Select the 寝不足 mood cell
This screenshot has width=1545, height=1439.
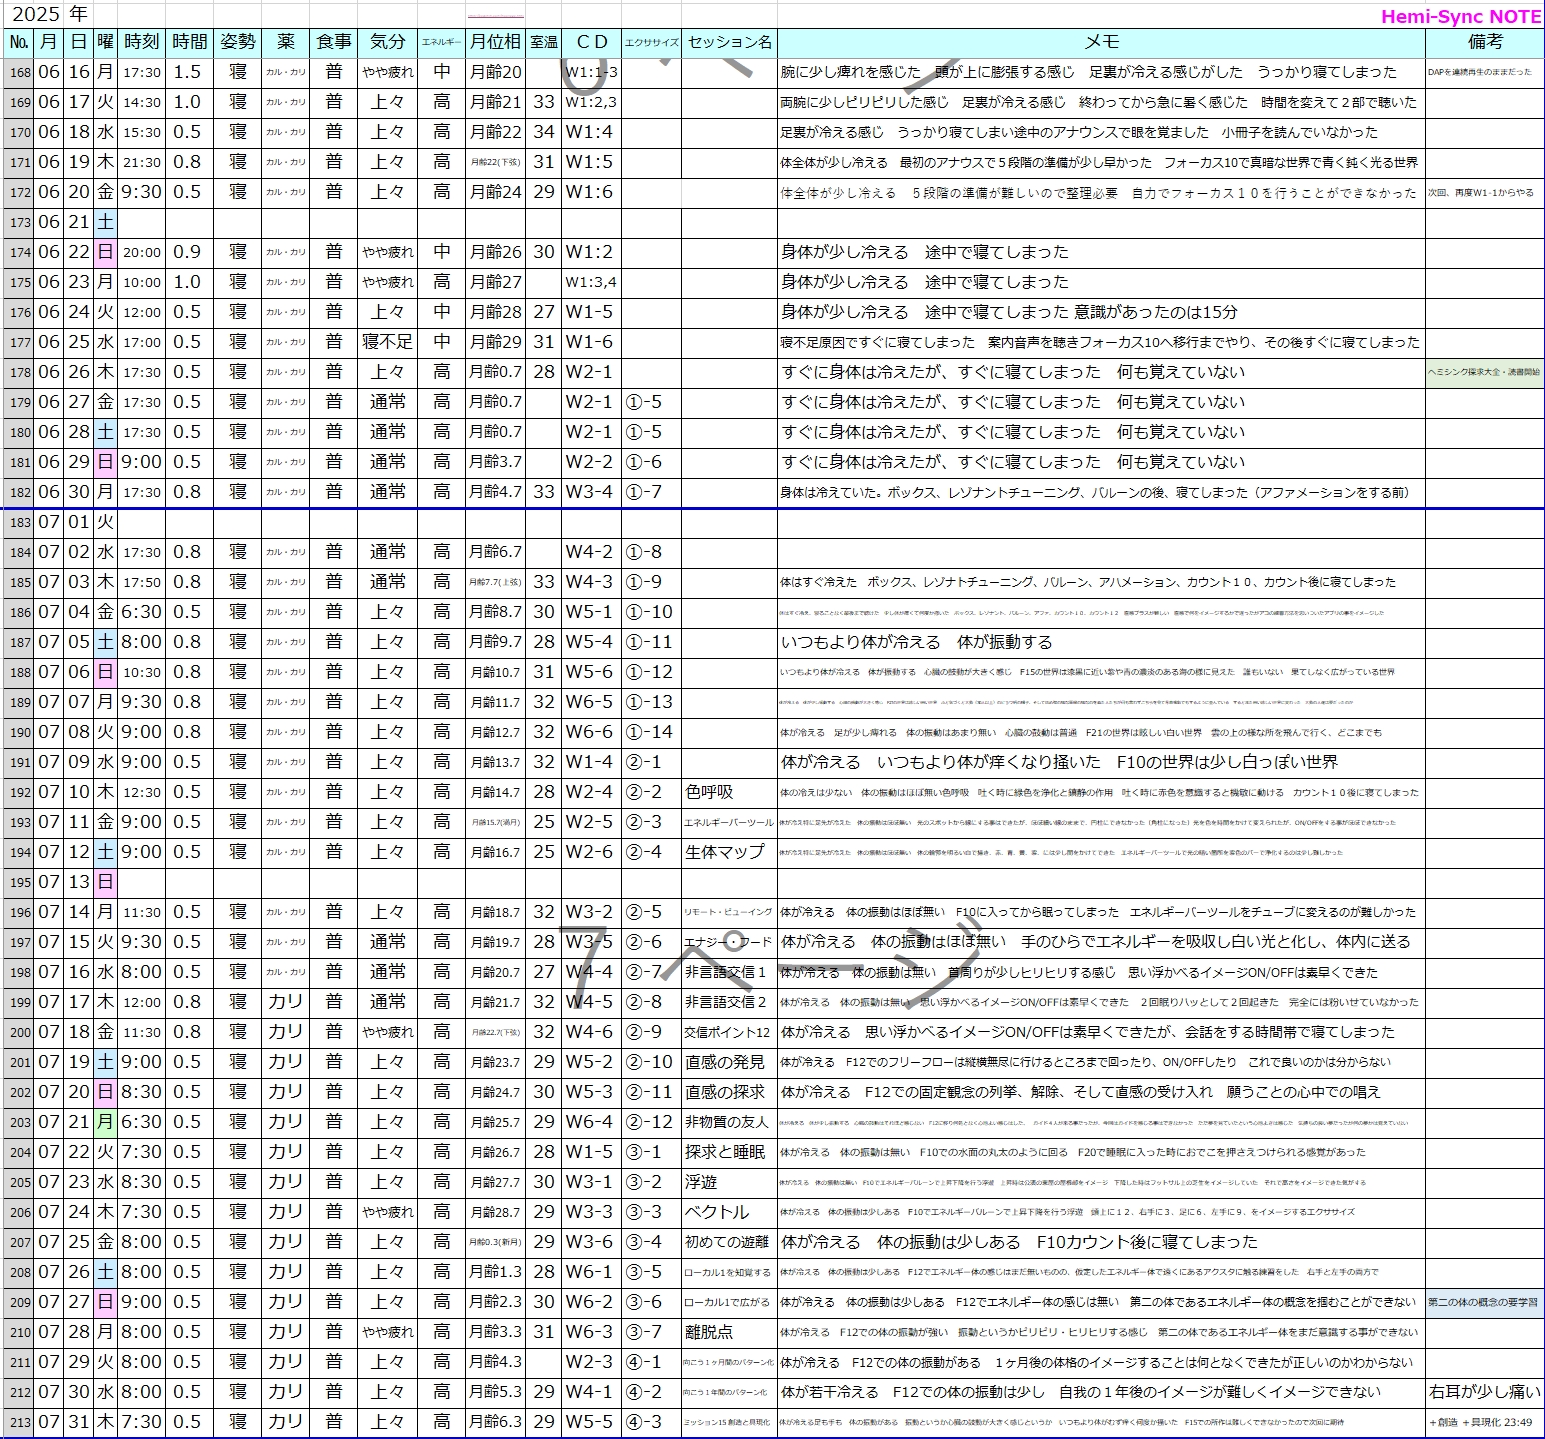tap(387, 342)
